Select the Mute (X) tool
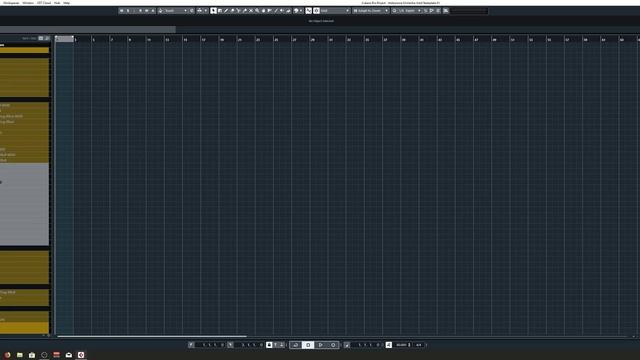Image resolution: width=640 pixels, height=360 pixels. [251, 11]
